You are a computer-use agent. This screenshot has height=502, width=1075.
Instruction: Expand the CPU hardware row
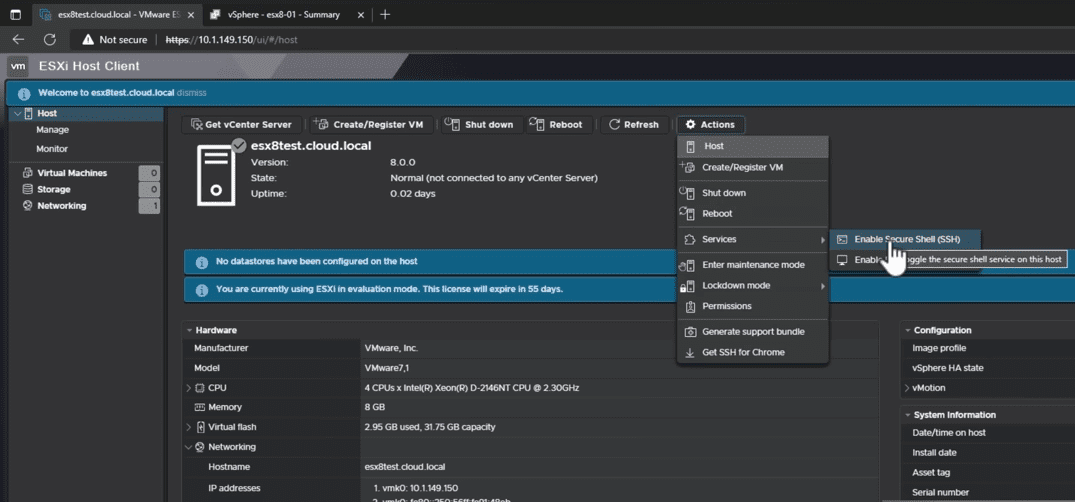[x=188, y=388]
